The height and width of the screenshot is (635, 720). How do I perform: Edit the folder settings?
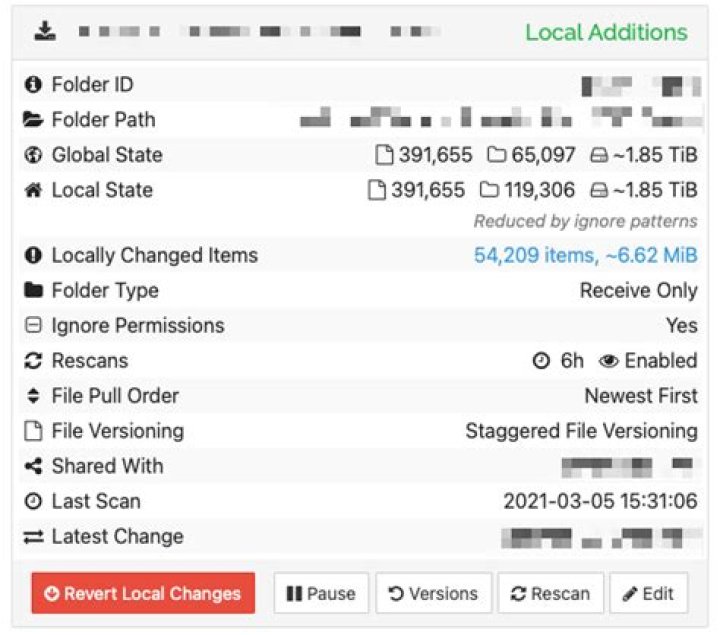point(648,593)
